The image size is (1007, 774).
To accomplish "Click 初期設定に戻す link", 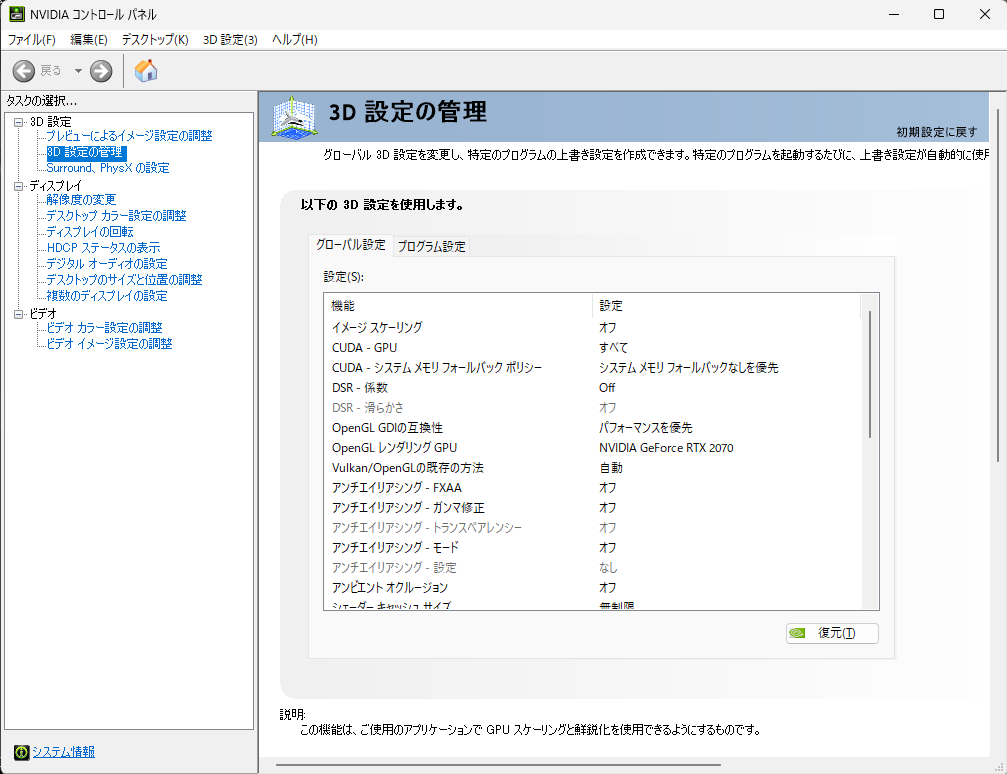I will tap(937, 132).
